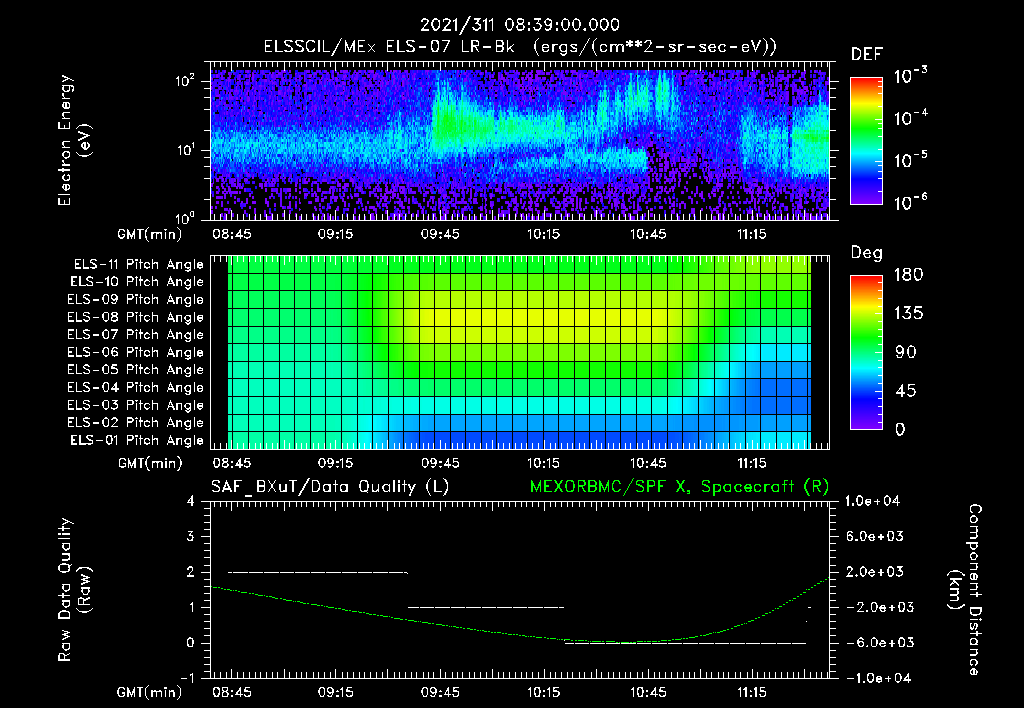The height and width of the screenshot is (708, 1024).
Task: Click the 08:45 tick label under the bottom plot
Action: pyautogui.click(x=232, y=692)
